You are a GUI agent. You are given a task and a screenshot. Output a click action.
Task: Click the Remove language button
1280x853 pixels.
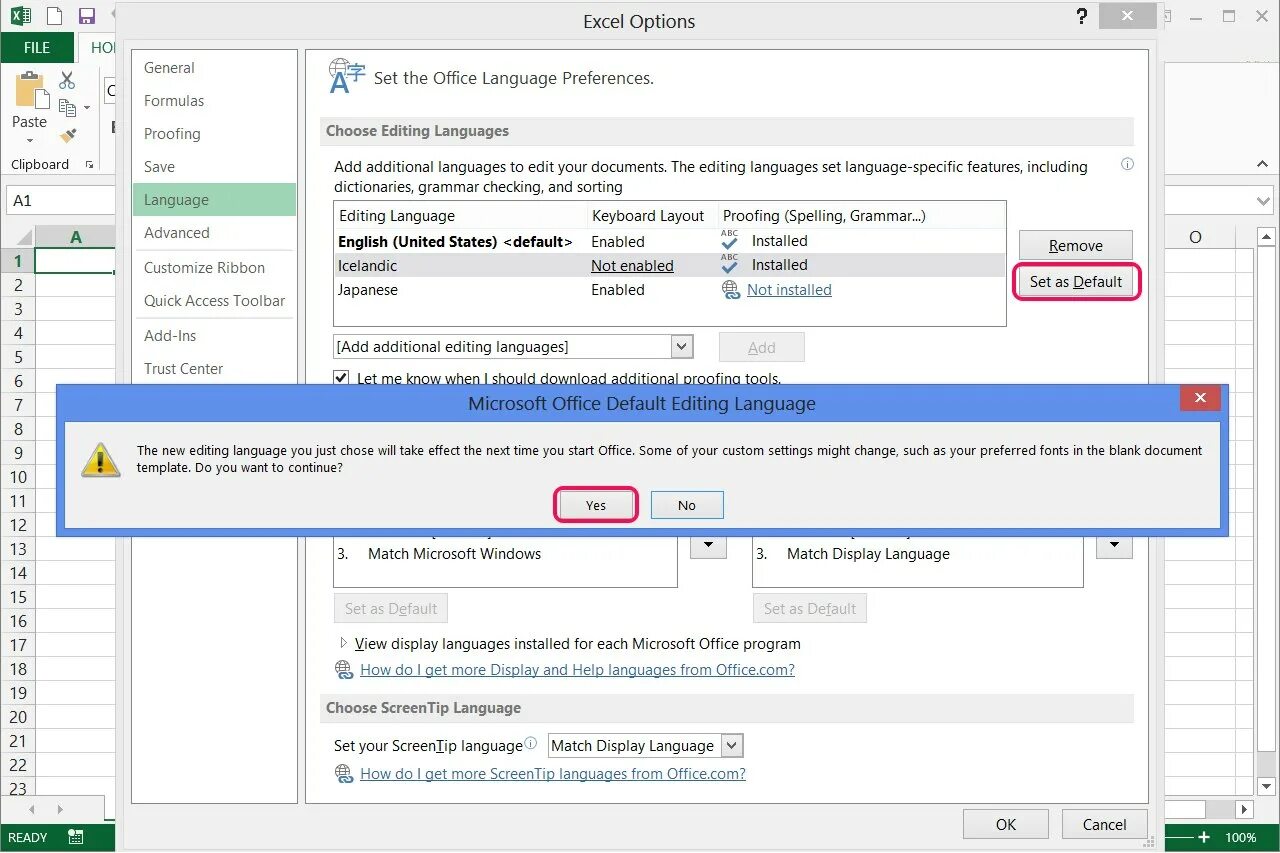1076,246
